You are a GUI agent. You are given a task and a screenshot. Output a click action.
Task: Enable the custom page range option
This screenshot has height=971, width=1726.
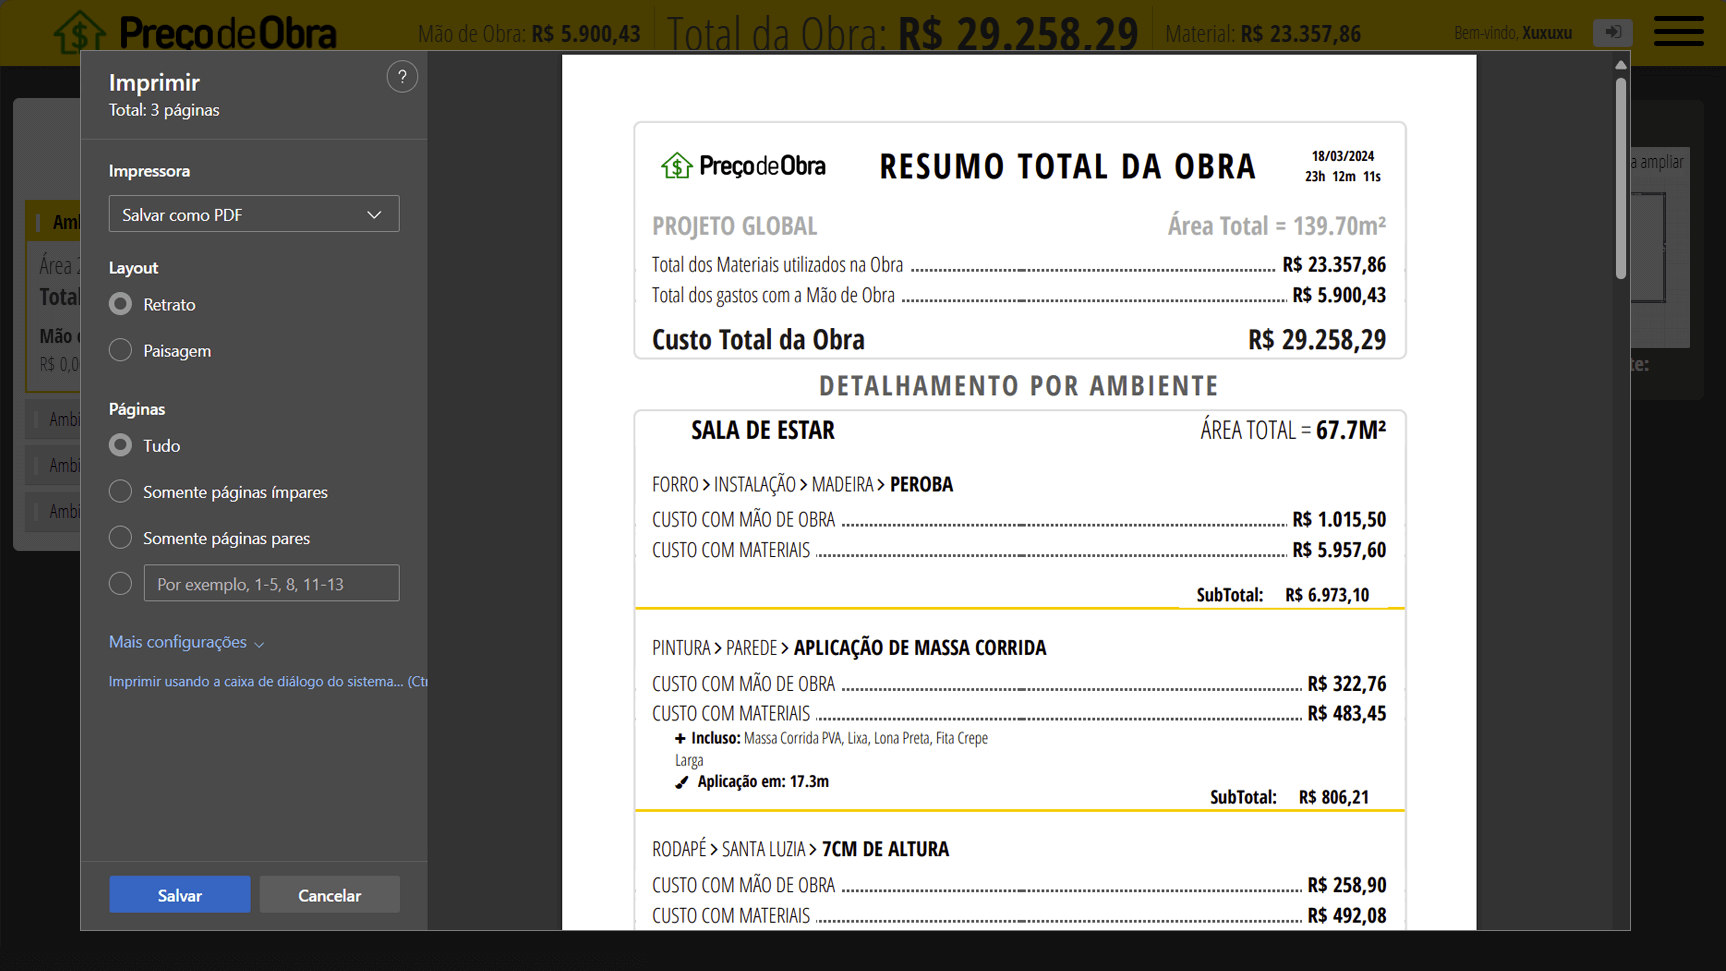click(x=119, y=583)
